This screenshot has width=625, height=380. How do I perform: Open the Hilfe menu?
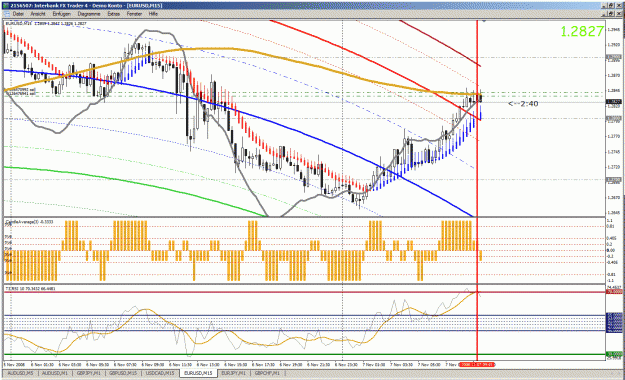(x=153, y=14)
